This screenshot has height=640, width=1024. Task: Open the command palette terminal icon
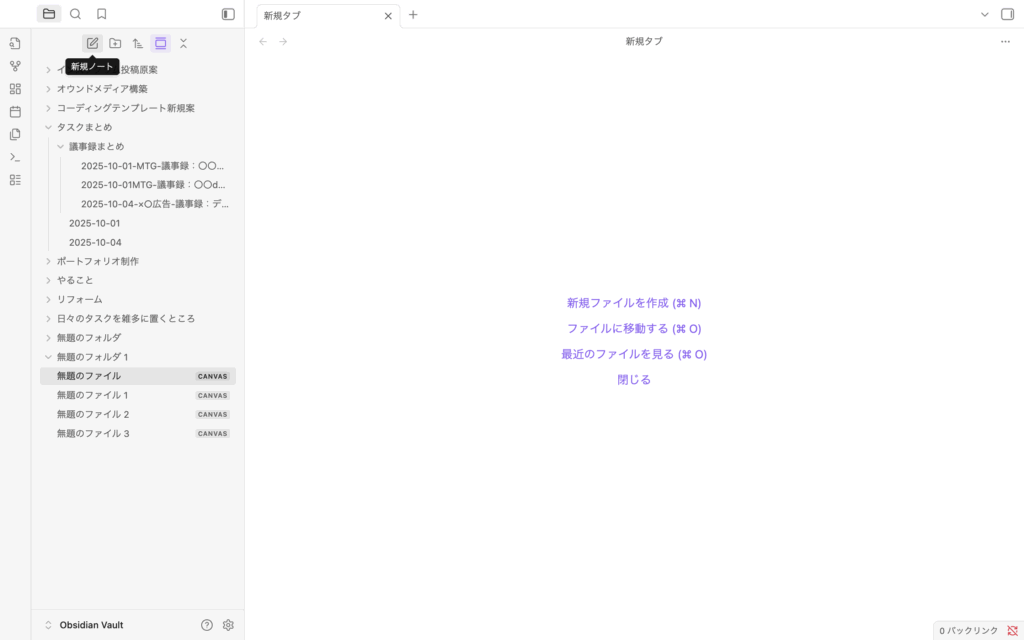tap(15, 157)
